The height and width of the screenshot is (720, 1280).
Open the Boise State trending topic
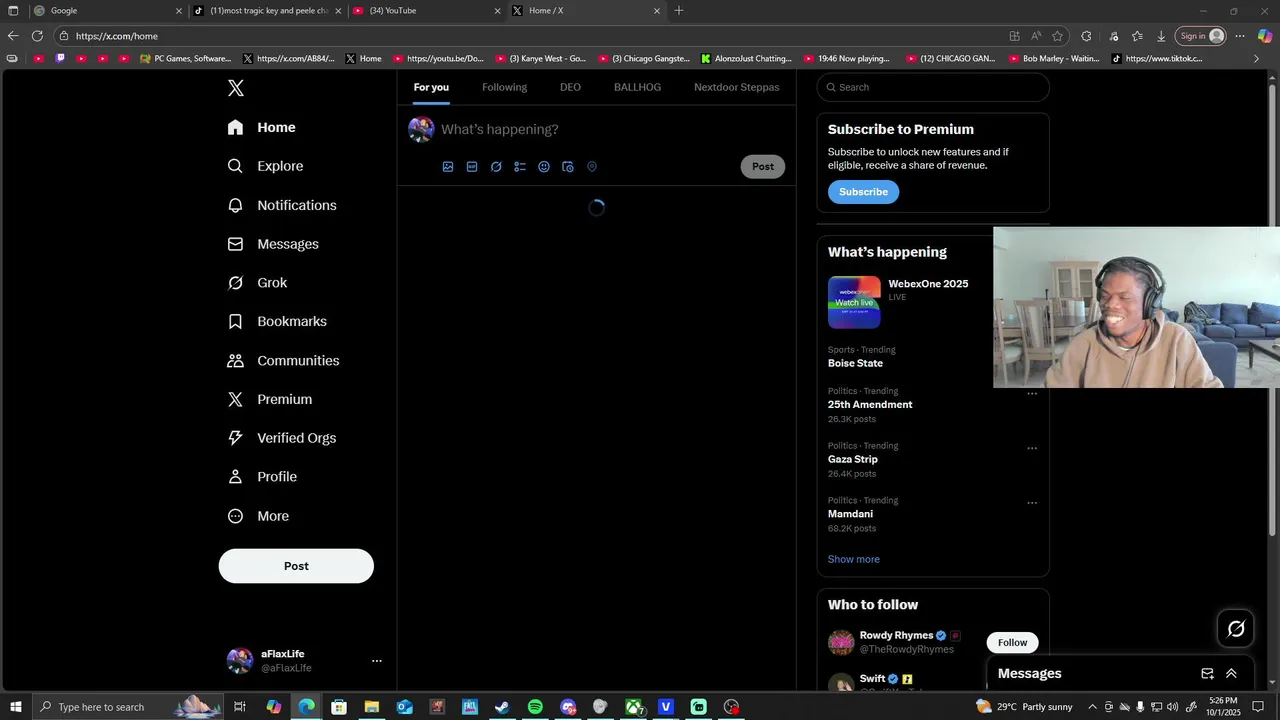pos(855,363)
